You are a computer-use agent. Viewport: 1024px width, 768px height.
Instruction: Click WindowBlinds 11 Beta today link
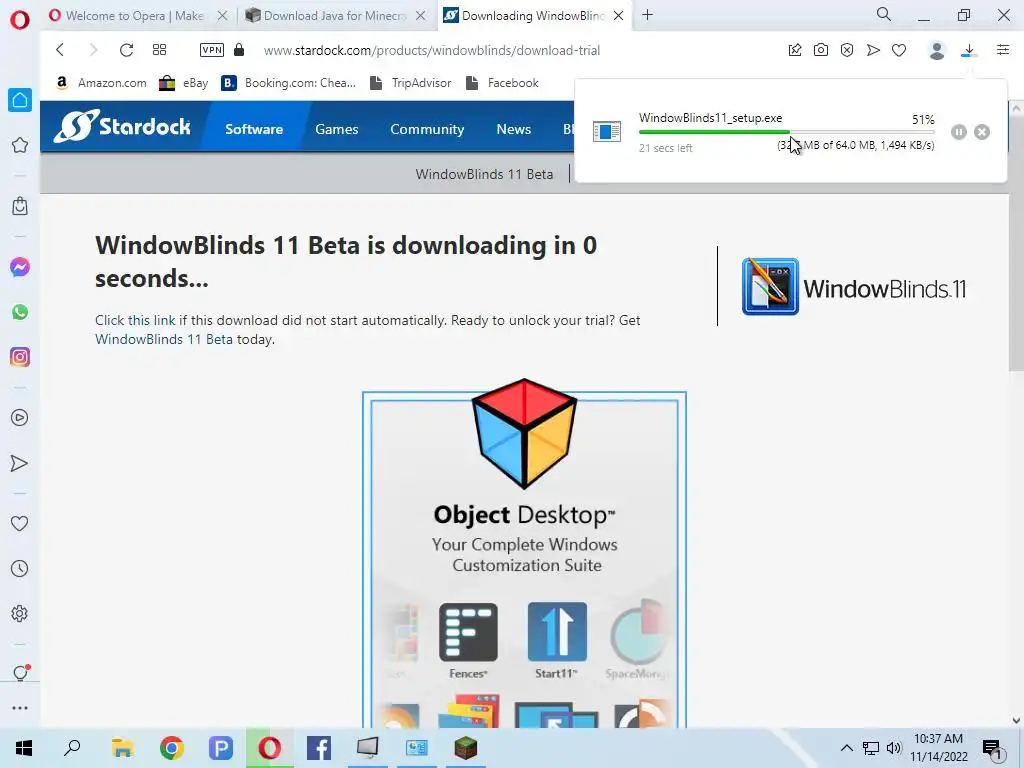click(x=164, y=339)
